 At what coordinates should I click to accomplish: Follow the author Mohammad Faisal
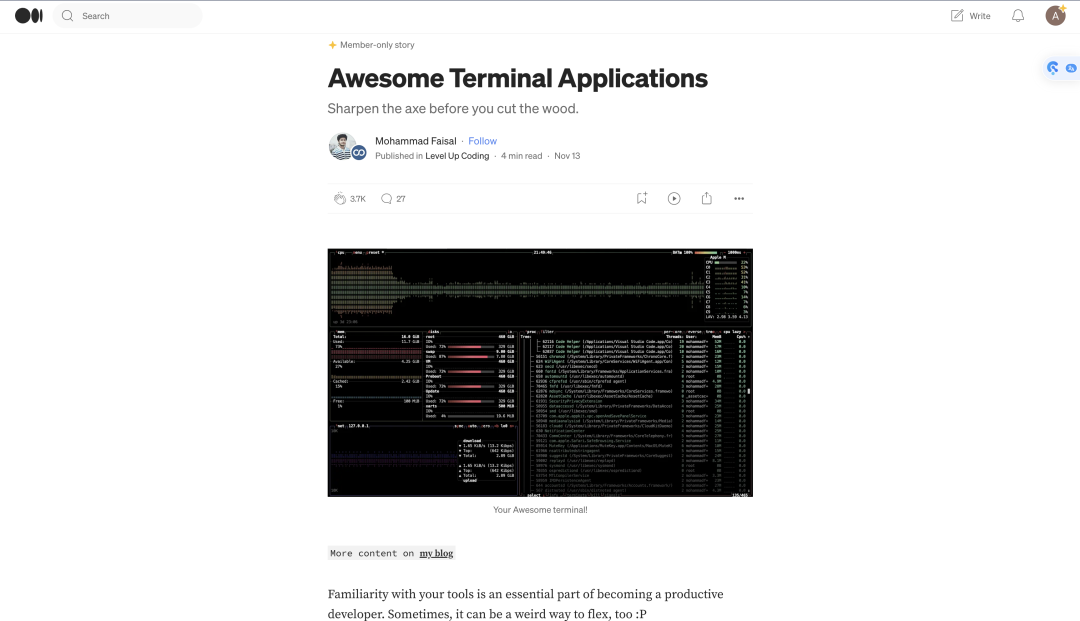coord(482,140)
